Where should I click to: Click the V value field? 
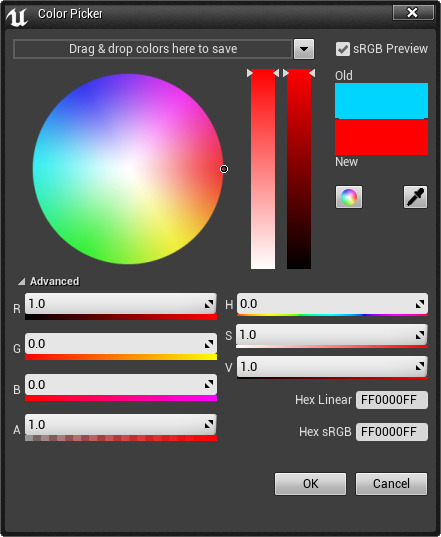tap(332, 366)
